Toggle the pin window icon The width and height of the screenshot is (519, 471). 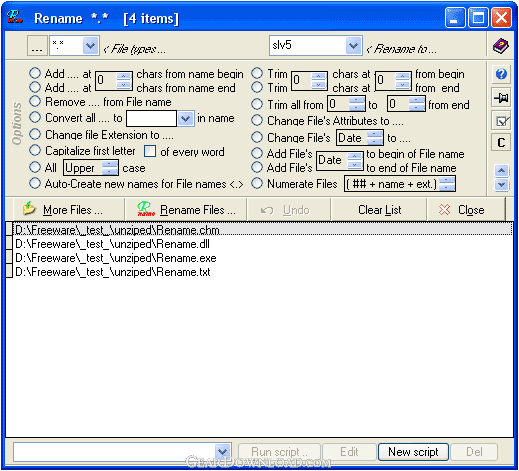501,98
